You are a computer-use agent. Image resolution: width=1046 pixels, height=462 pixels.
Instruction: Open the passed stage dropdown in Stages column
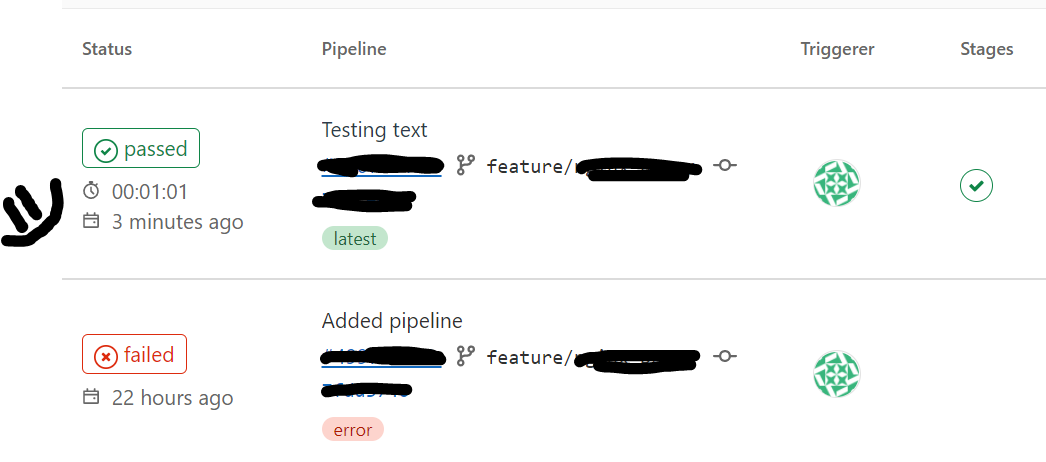pos(976,186)
